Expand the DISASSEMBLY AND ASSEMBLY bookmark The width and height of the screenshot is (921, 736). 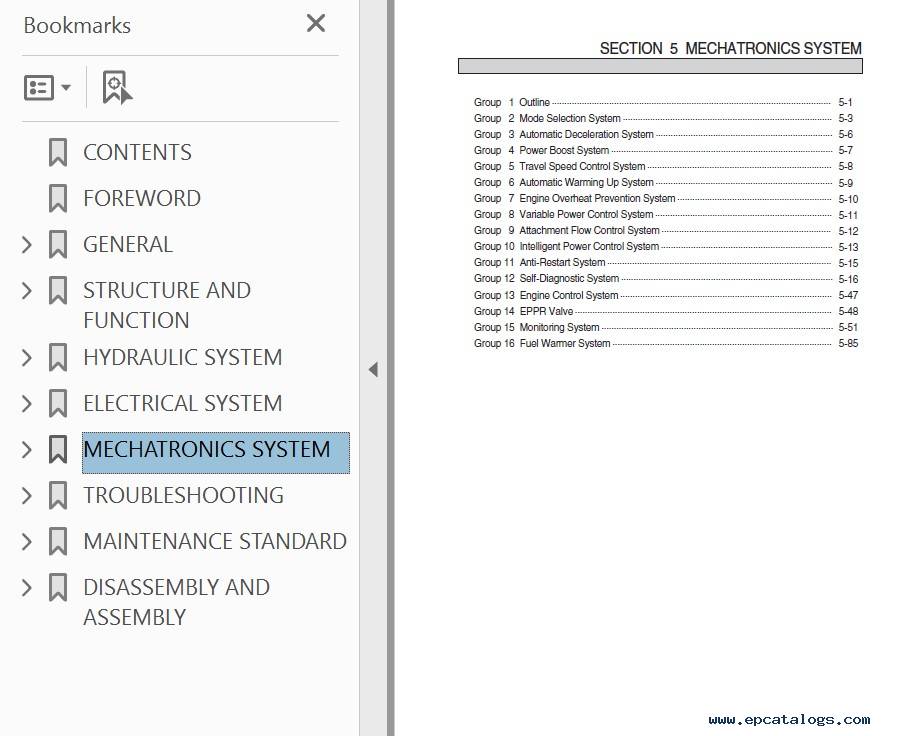[26, 587]
